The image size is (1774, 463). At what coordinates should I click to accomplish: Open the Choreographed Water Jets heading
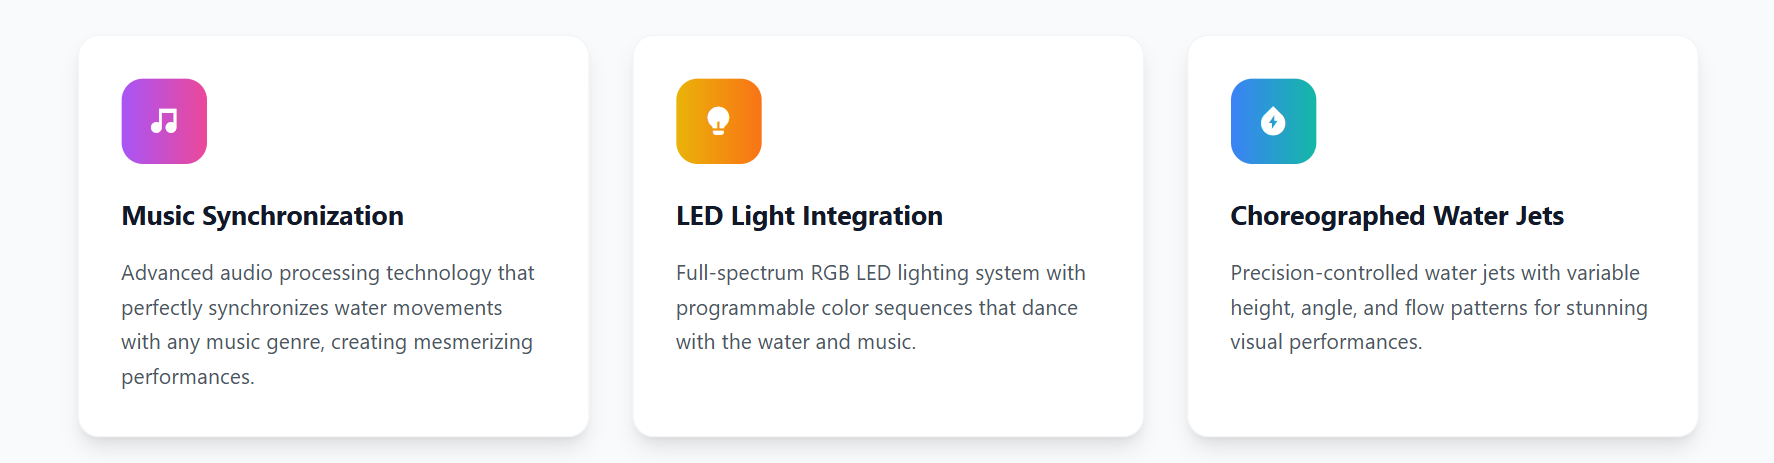point(1396,216)
